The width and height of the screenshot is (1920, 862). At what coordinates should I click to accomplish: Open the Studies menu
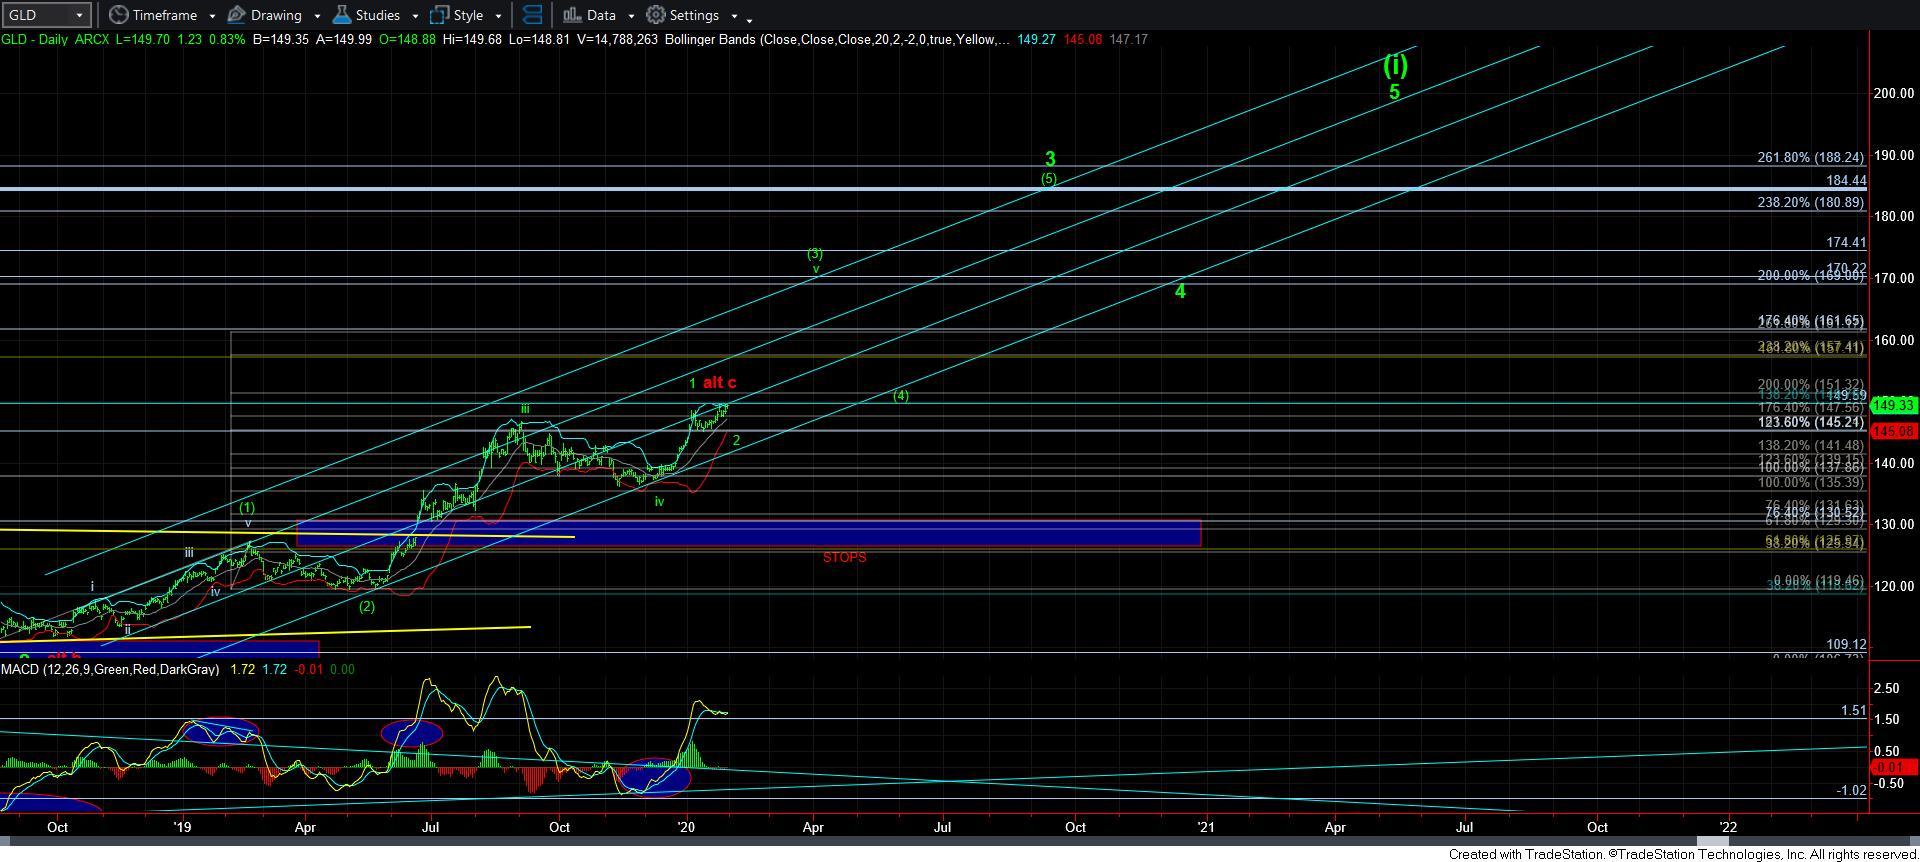[366, 15]
